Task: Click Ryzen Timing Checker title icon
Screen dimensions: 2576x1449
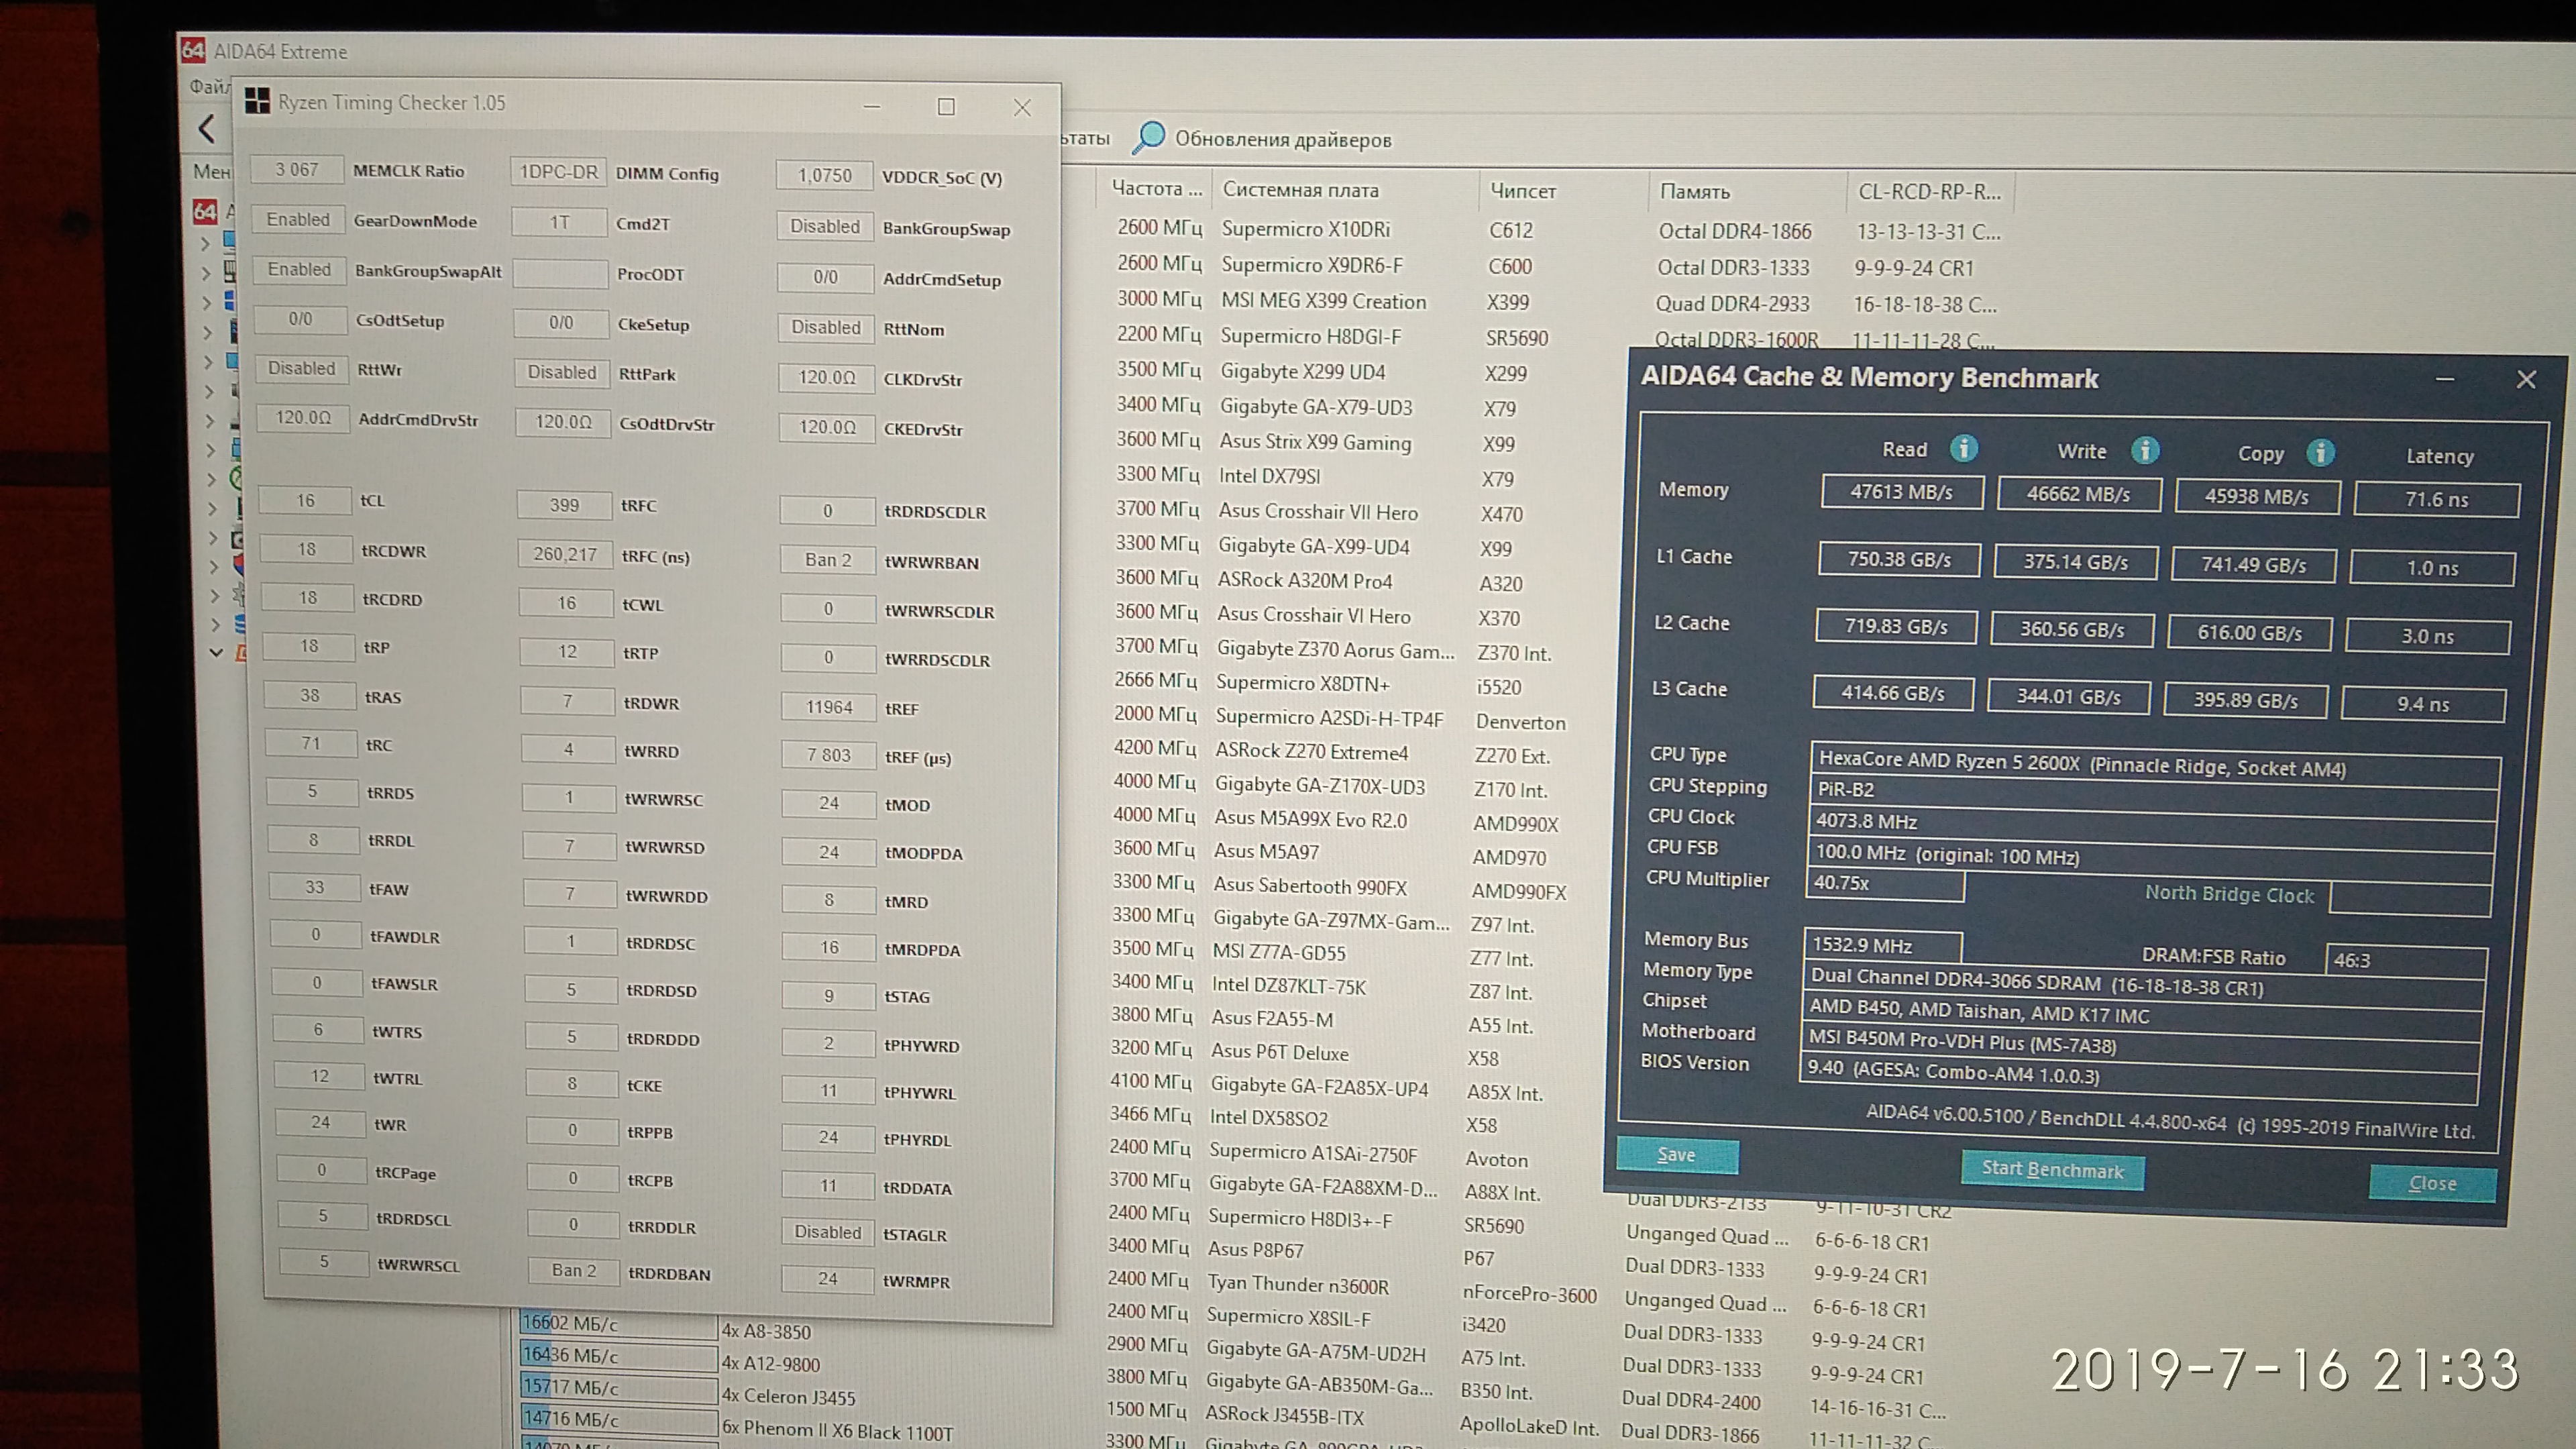Action: point(257,101)
